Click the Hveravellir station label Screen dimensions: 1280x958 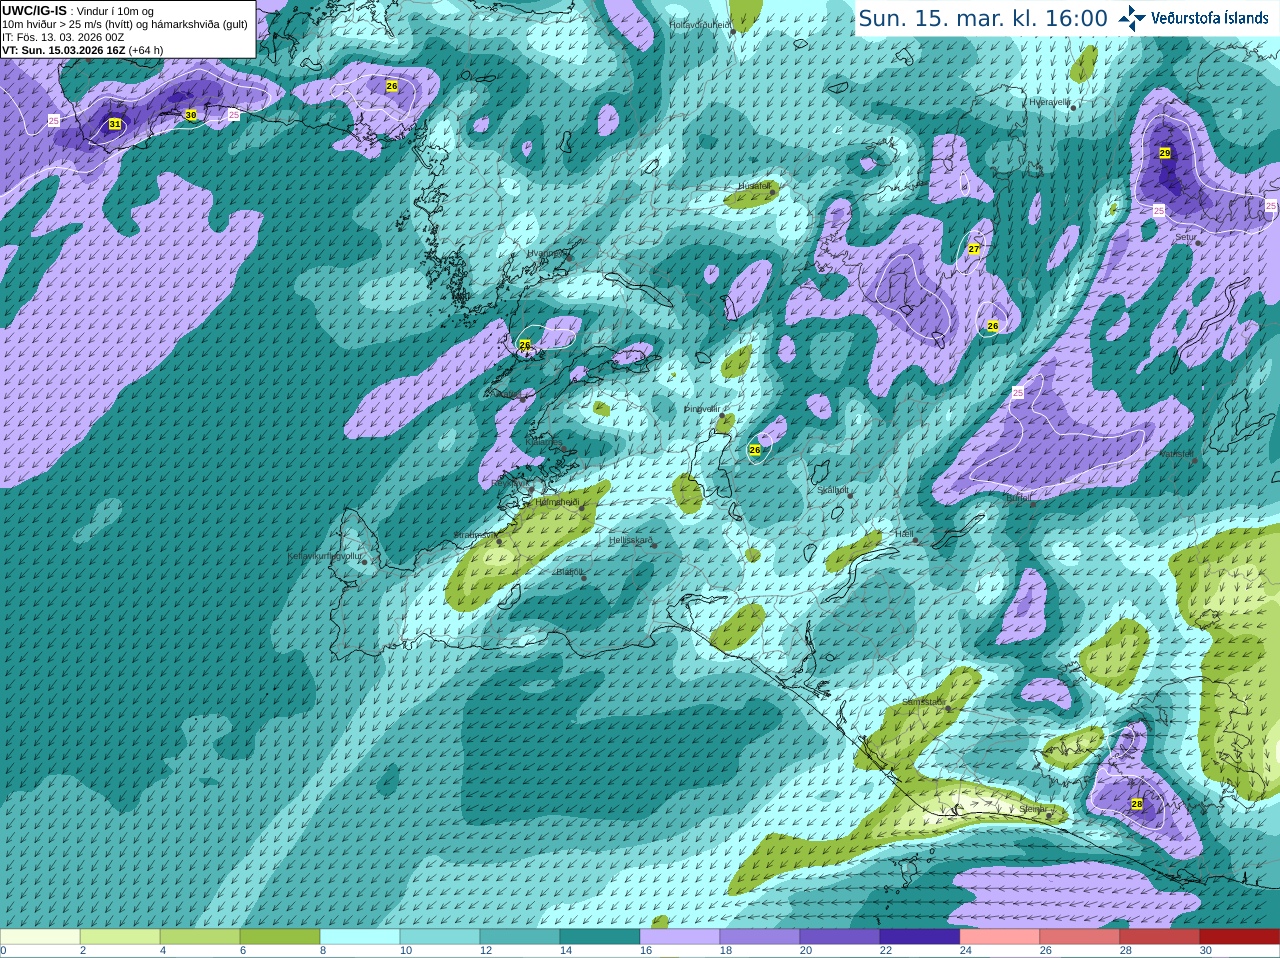click(x=1050, y=102)
